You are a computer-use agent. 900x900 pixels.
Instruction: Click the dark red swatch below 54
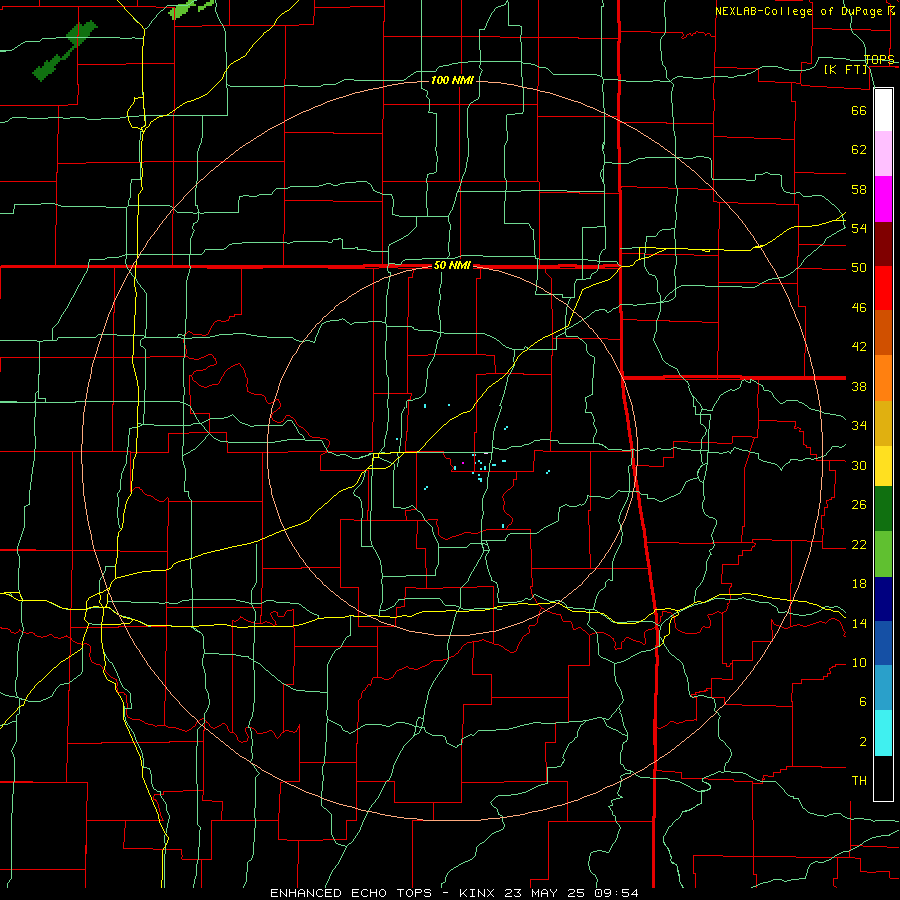click(883, 244)
